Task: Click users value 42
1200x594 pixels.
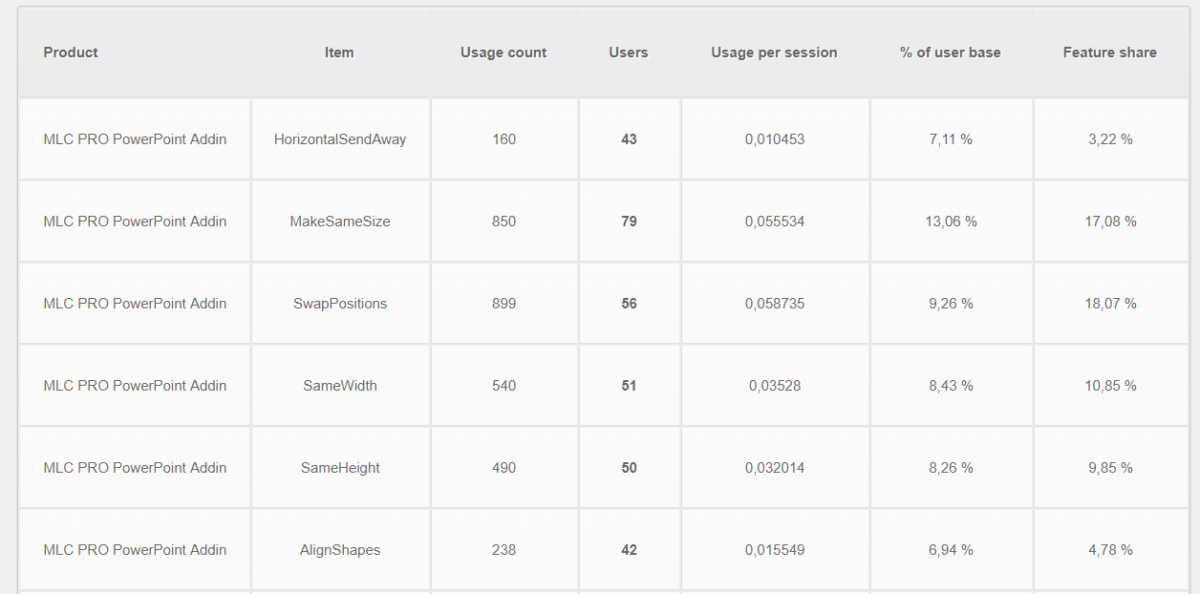Action: [x=629, y=549]
